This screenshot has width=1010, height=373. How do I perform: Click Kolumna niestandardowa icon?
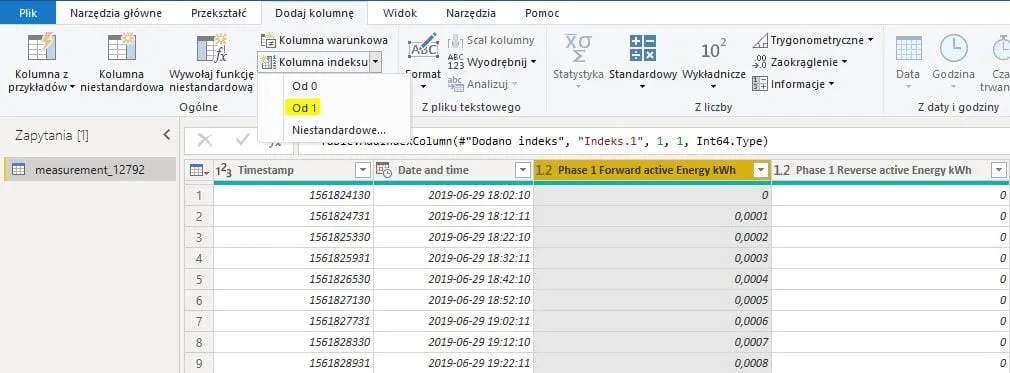(x=122, y=48)
